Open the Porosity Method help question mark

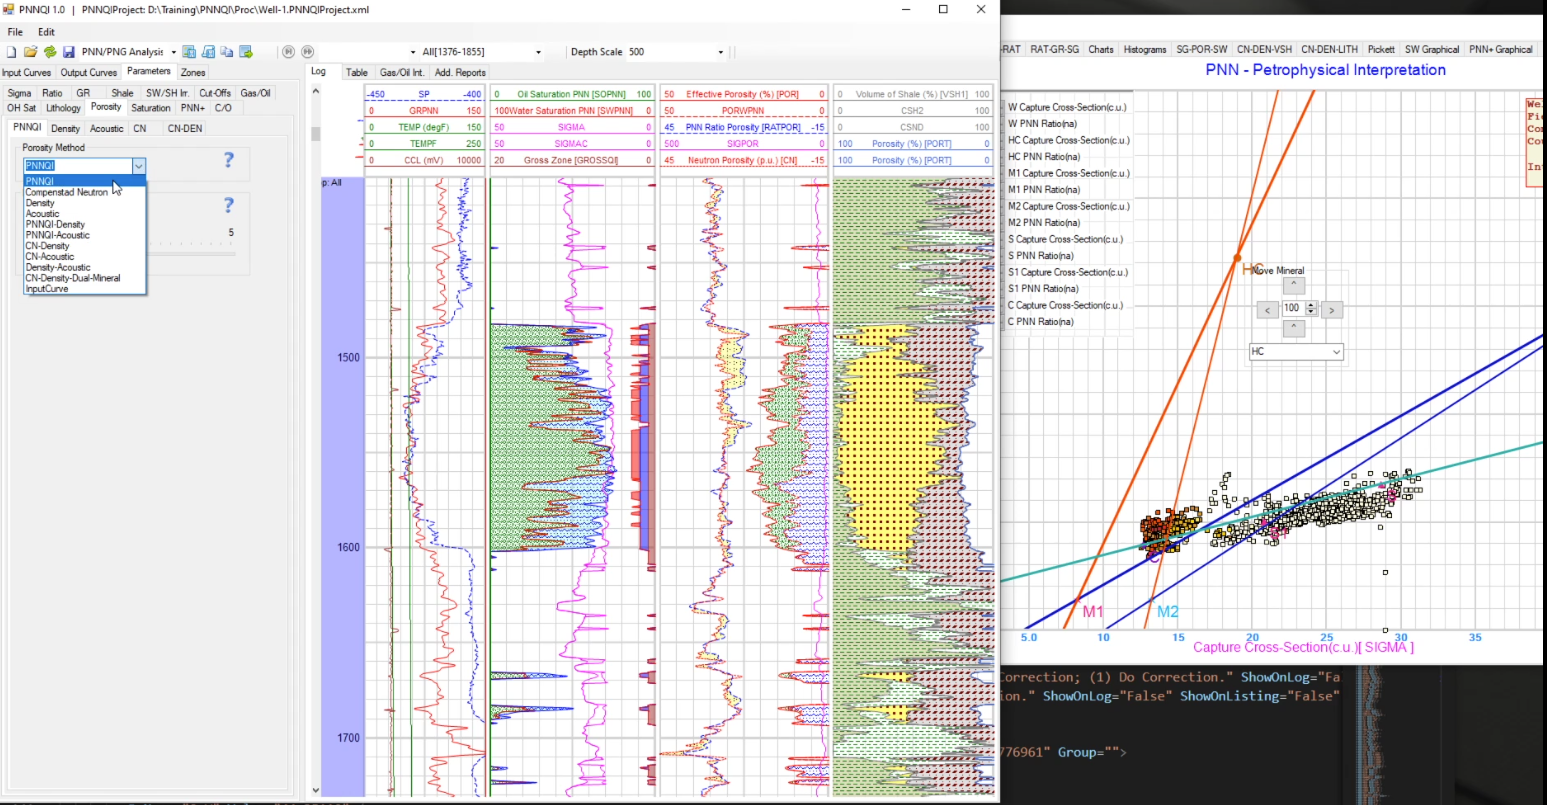point(228,160)
